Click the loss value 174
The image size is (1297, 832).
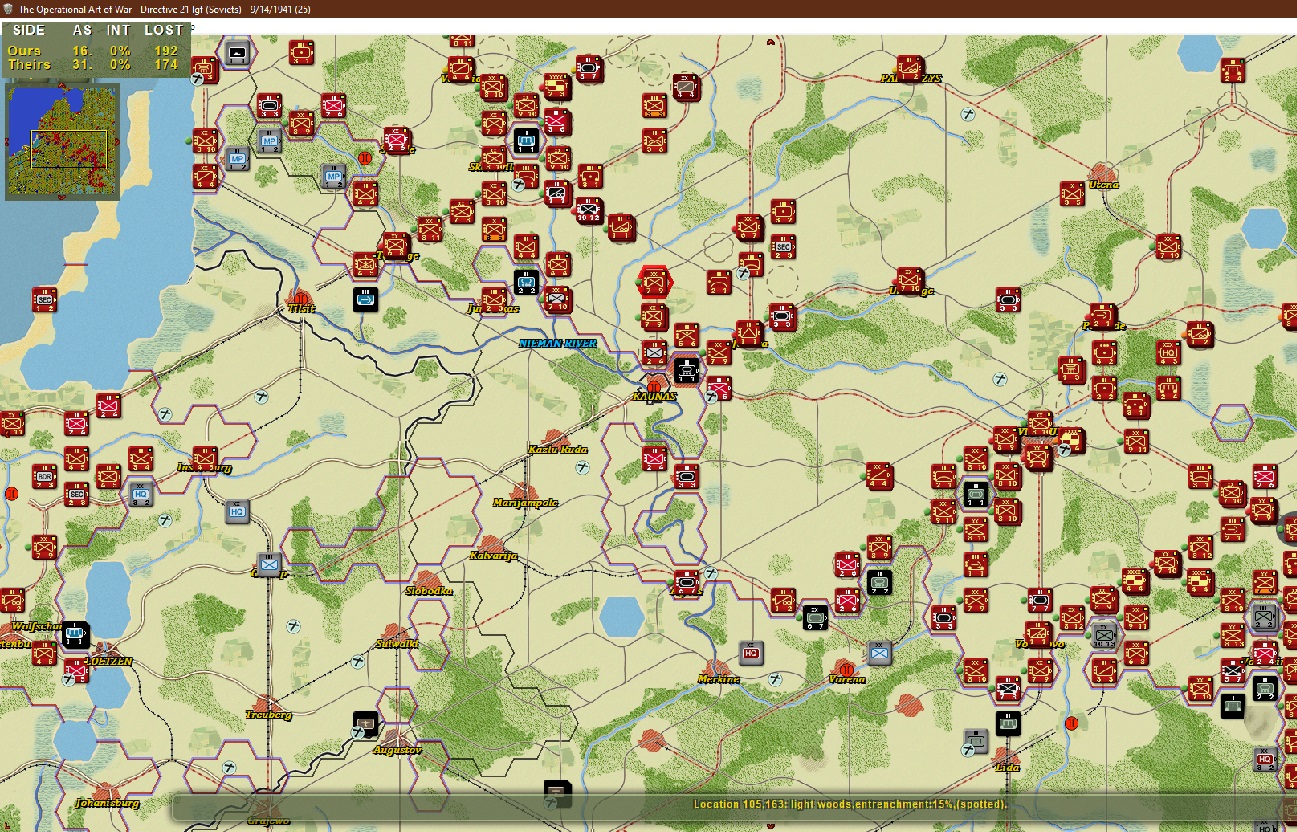(x=166, y=64)
